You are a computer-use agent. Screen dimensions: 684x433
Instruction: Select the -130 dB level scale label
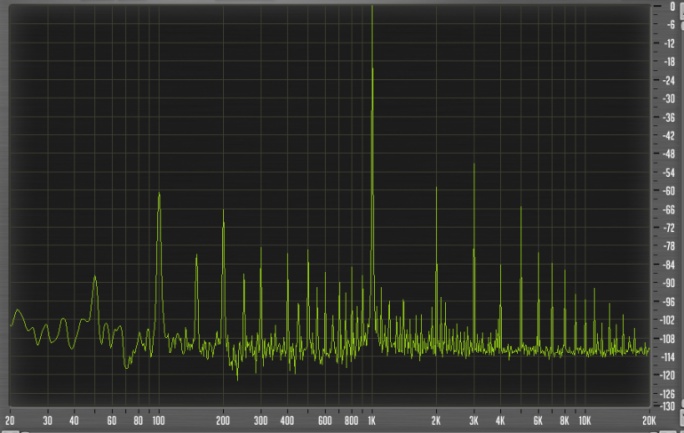(x=669, y=406)
